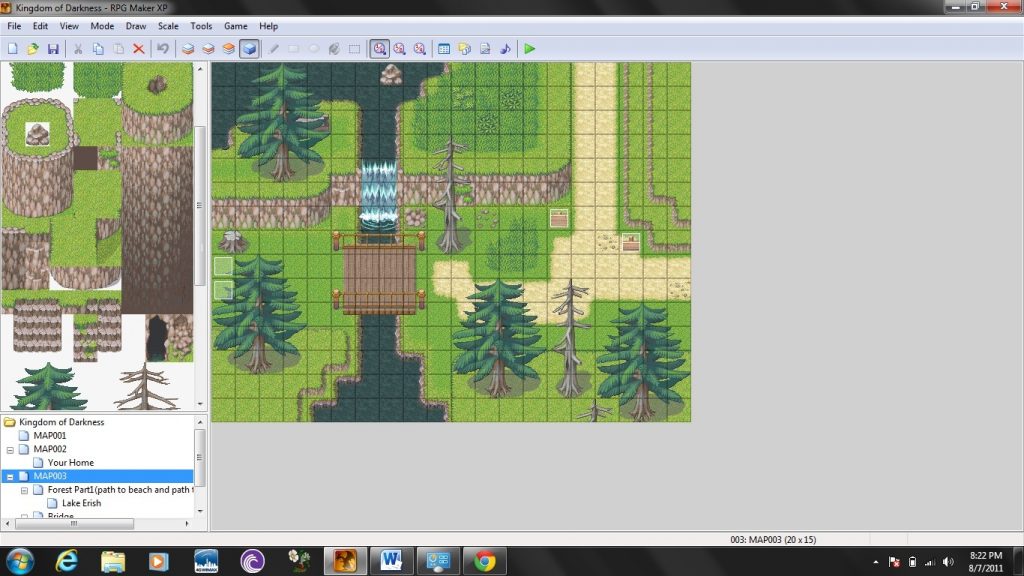Switch to Microsoft Word in the taskbar
This screenshot has height=576, width=1024.
coord(391,561)
